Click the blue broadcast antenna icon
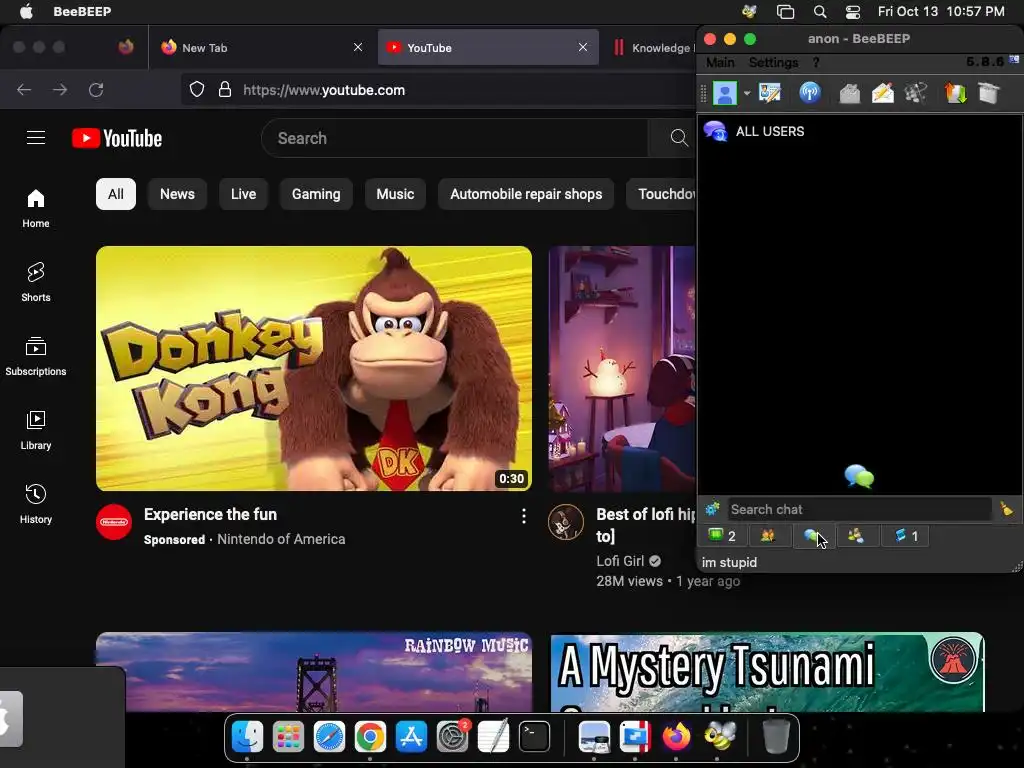The image size is (1024, 768). pos(810,93)
